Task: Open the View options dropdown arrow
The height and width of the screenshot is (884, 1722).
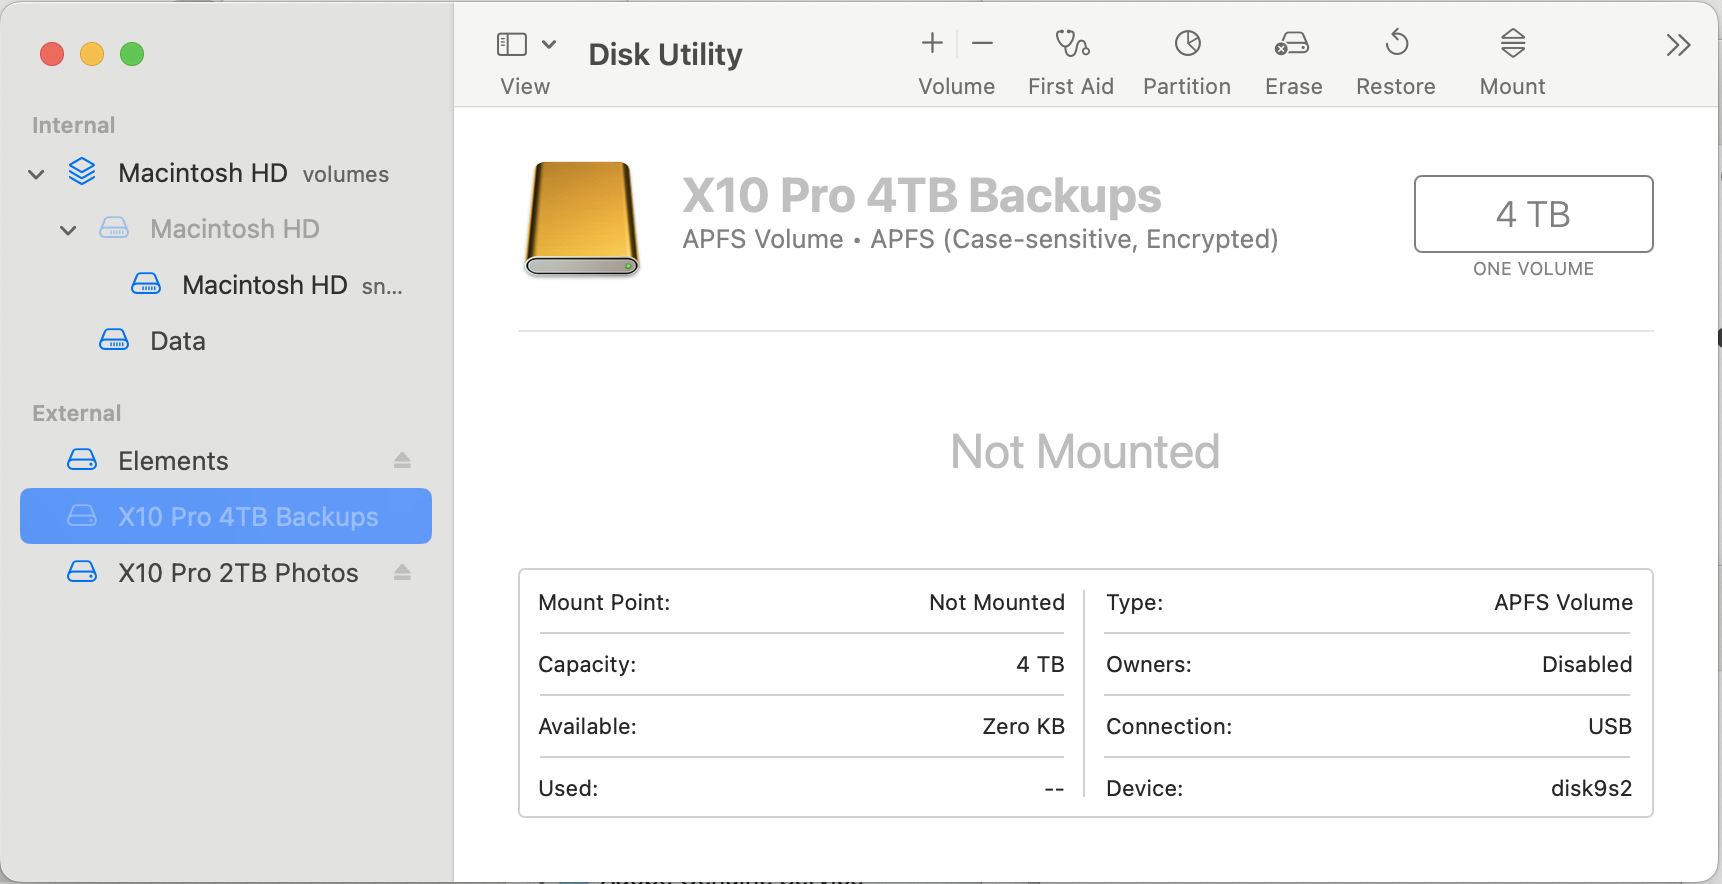Action: 549,44
